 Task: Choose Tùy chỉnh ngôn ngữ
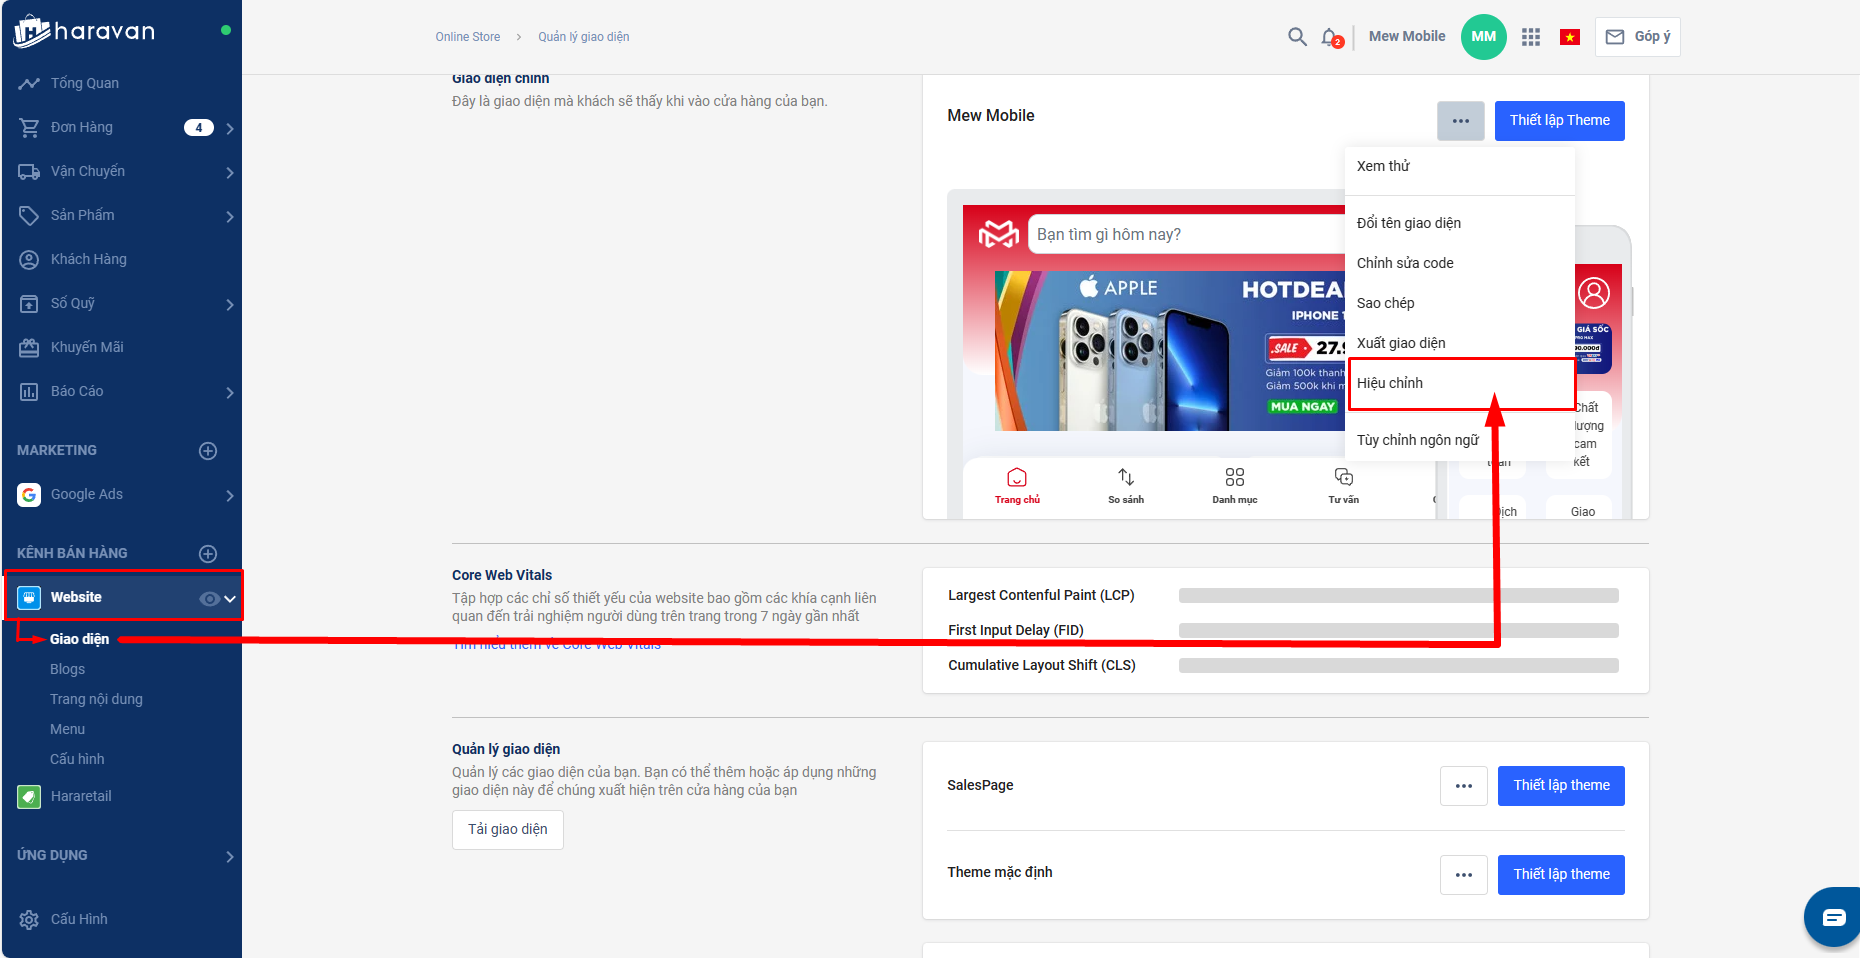click(x=1460, y=440)
